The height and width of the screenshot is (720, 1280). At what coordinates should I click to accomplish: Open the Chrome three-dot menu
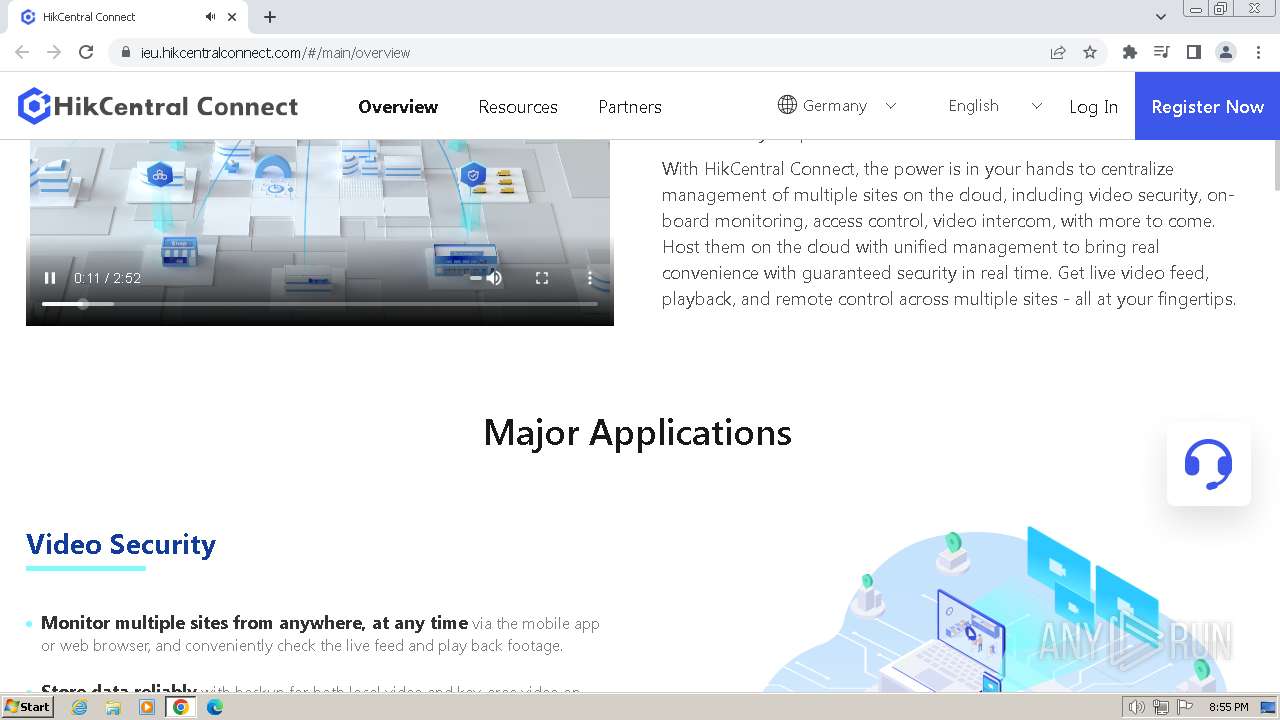click(x=1258, y=52)
